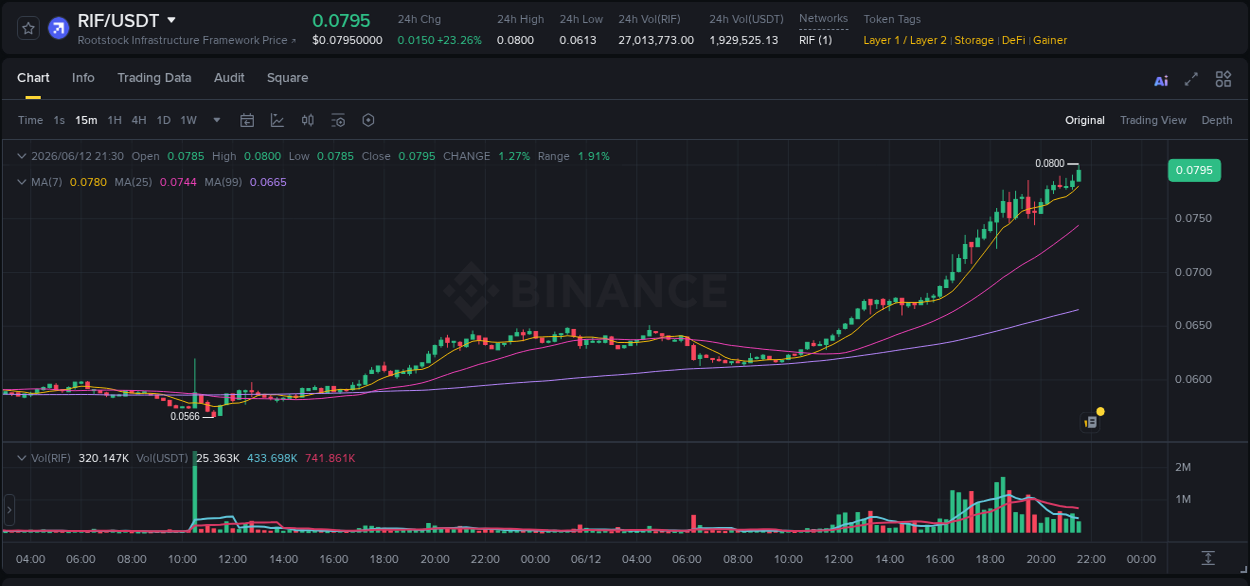Click the 2026/06/12 21:30 timestamp
Viewport: 1250px width, 586px height.
click(x=77, y=156)
